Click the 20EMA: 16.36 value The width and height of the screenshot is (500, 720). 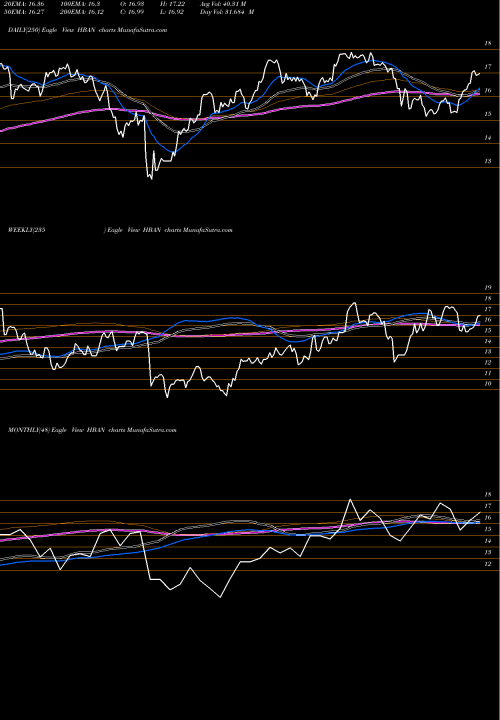(x=22, y=4)
